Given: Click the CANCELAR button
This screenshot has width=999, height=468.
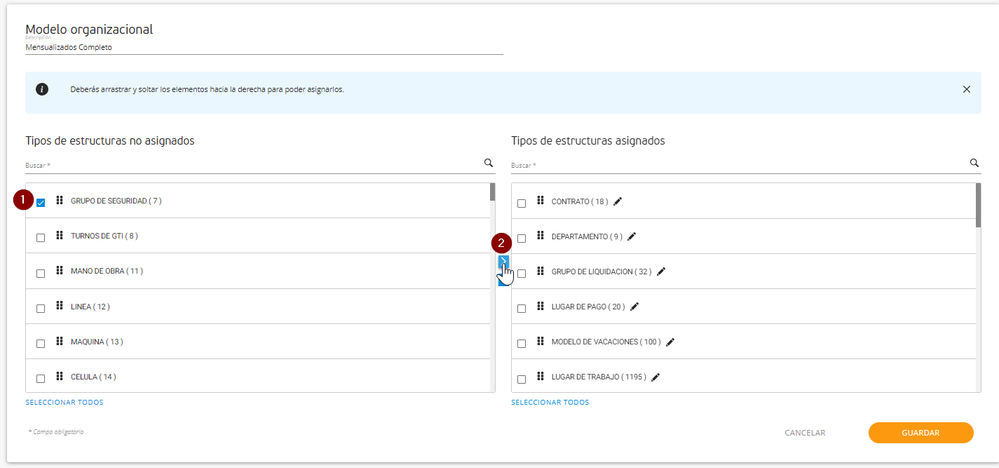Looking at the screenshot, I should point(805,433).
